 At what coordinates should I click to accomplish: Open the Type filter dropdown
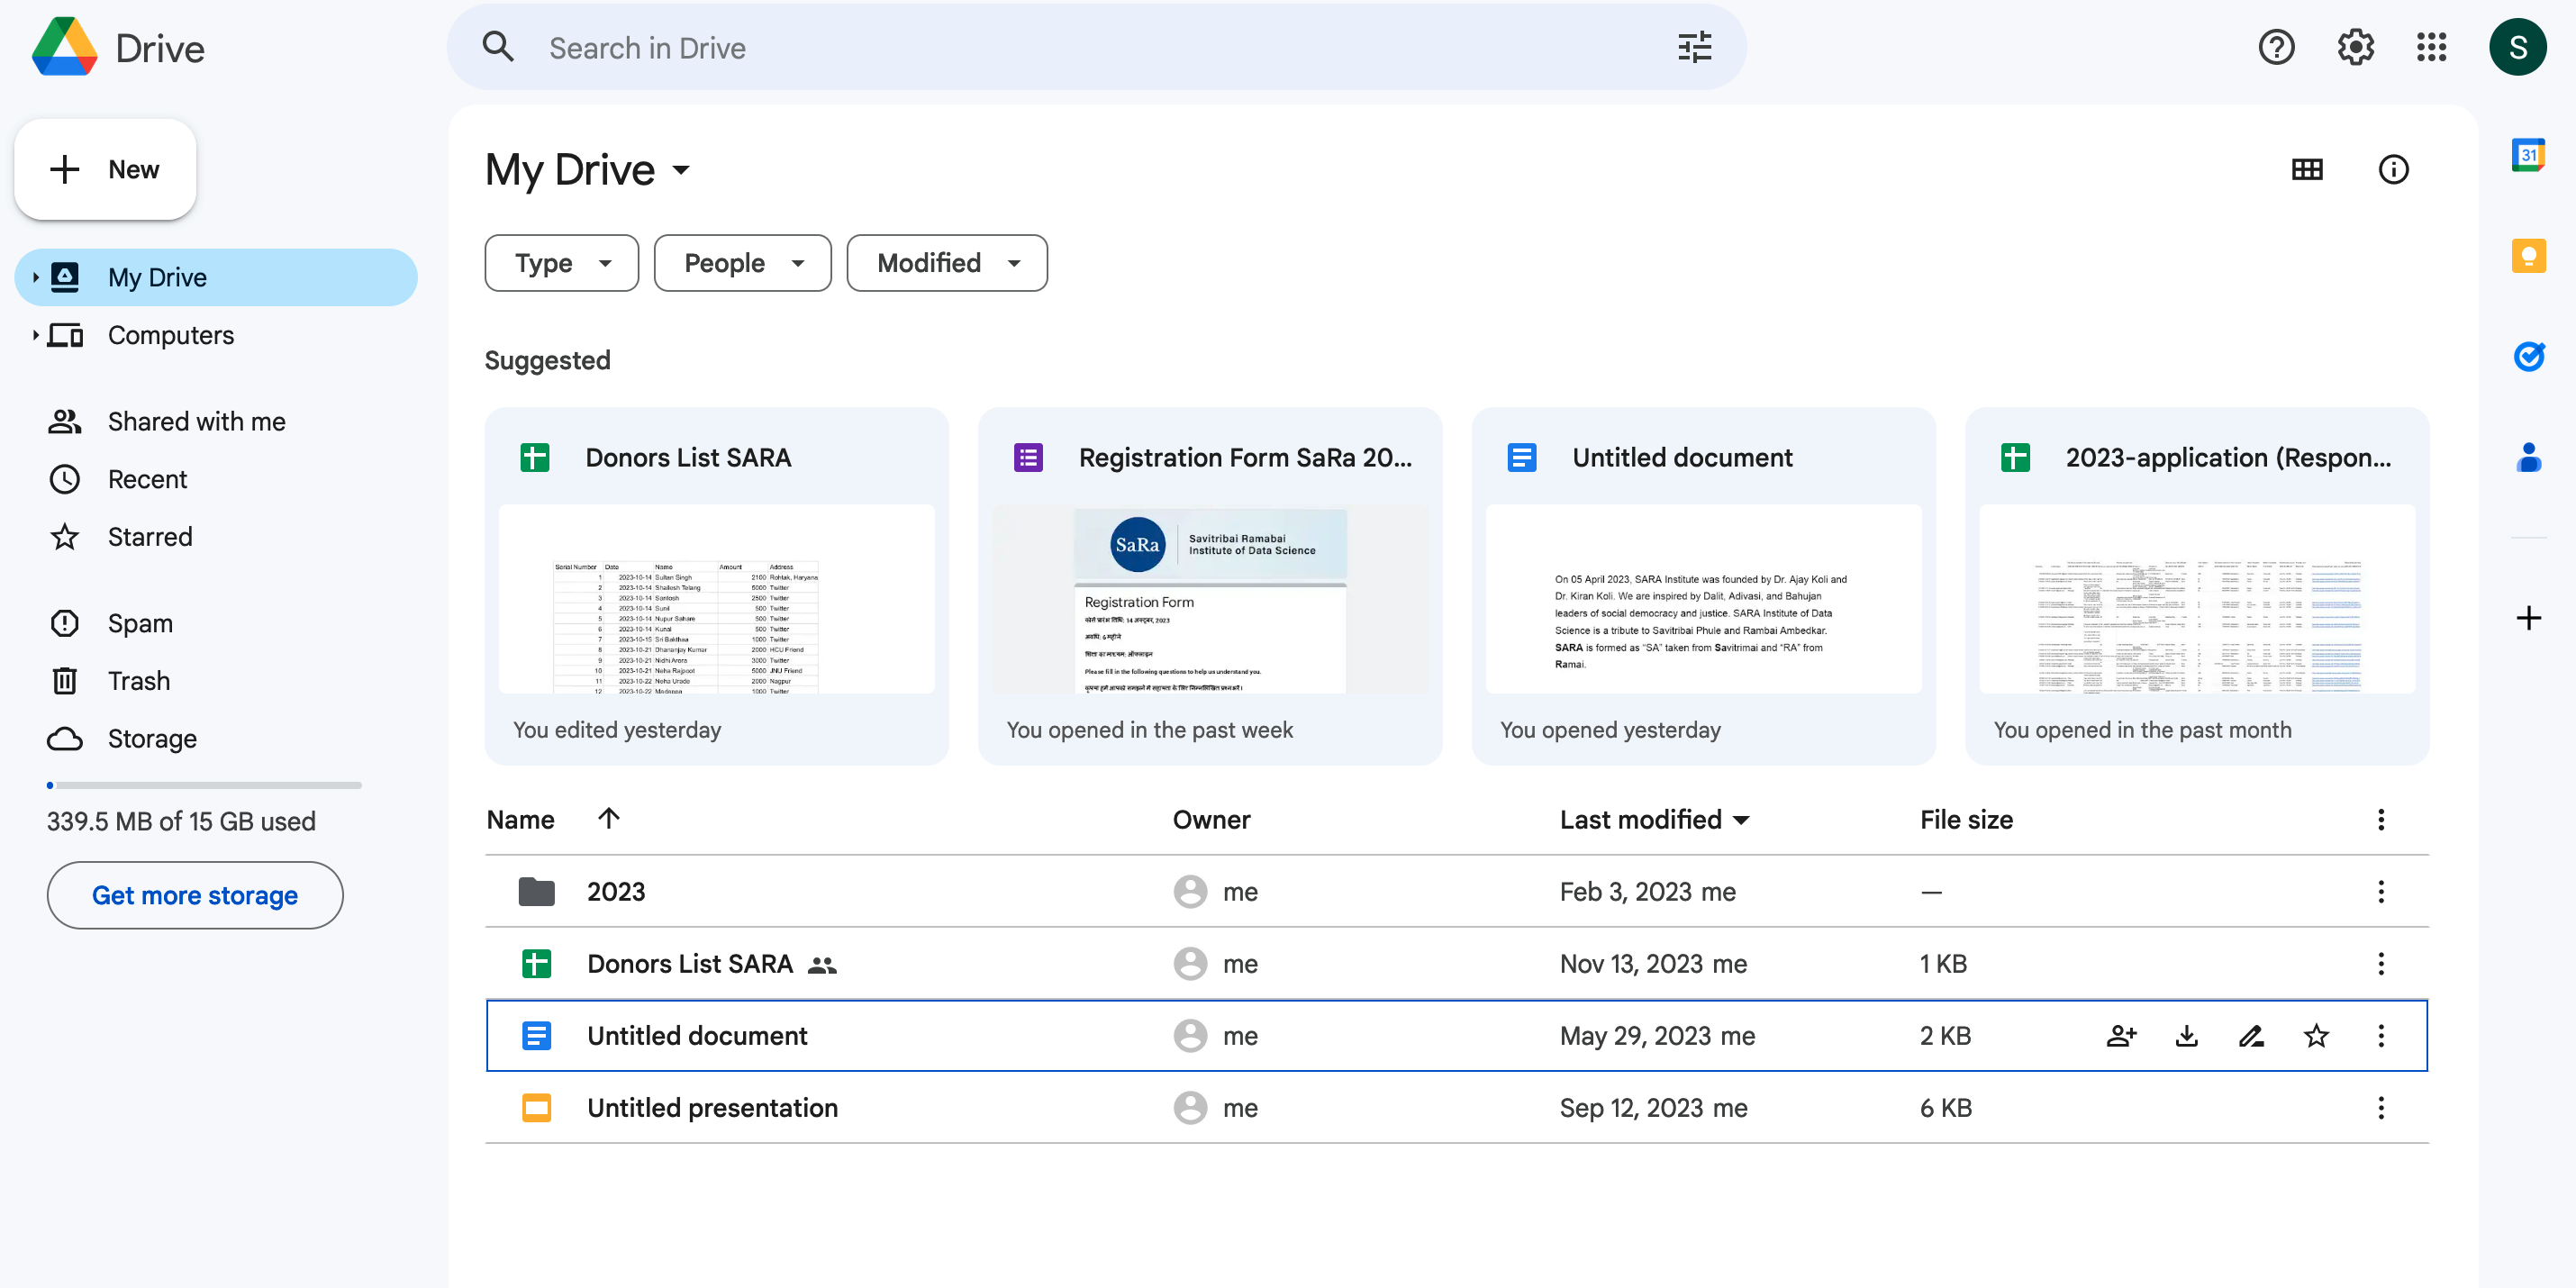[561, 263]
